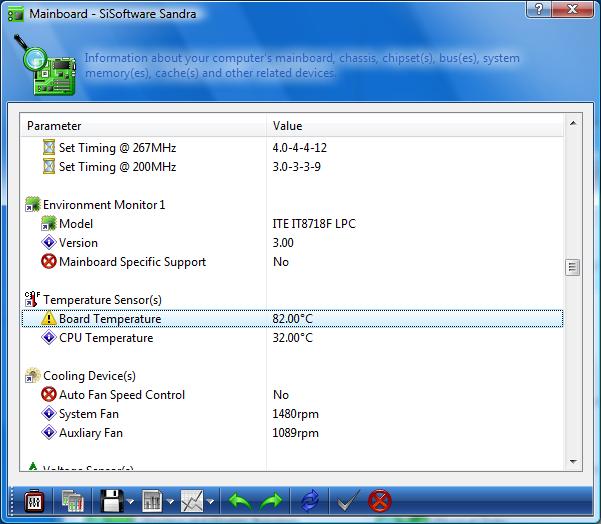Select Set Timing @ 200MHz row
The height and width of the screenshot is (524, 601).
pos(292,167)
